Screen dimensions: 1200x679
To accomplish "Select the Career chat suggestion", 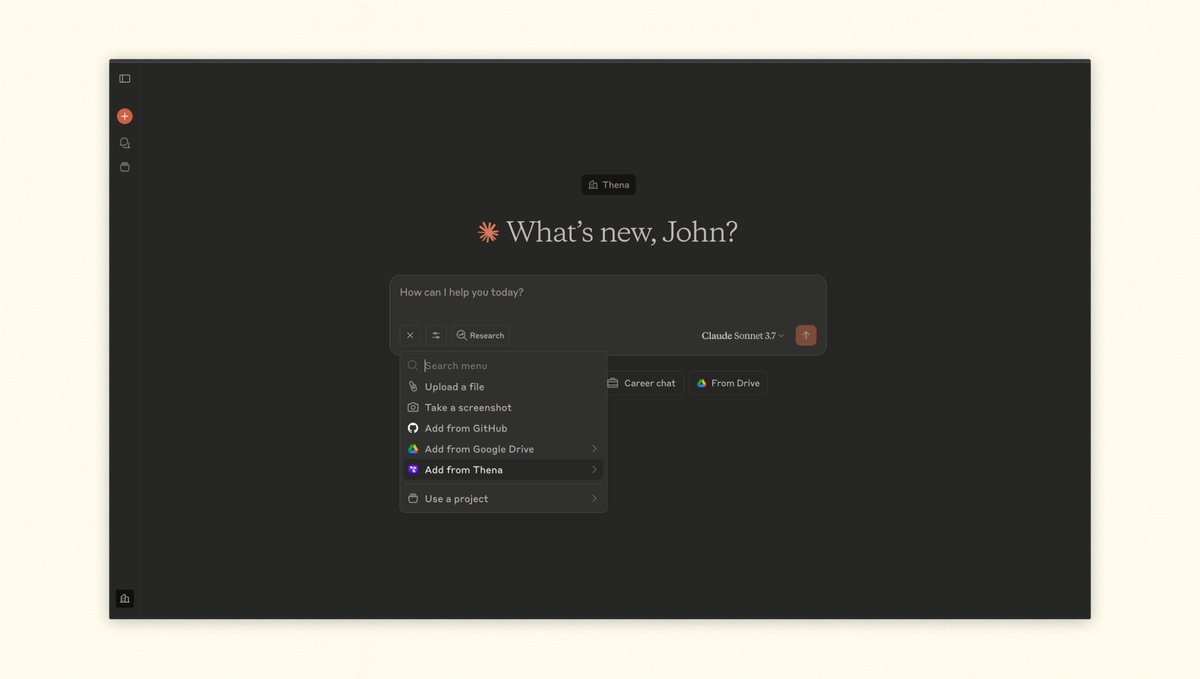I will tap(643, 383).
